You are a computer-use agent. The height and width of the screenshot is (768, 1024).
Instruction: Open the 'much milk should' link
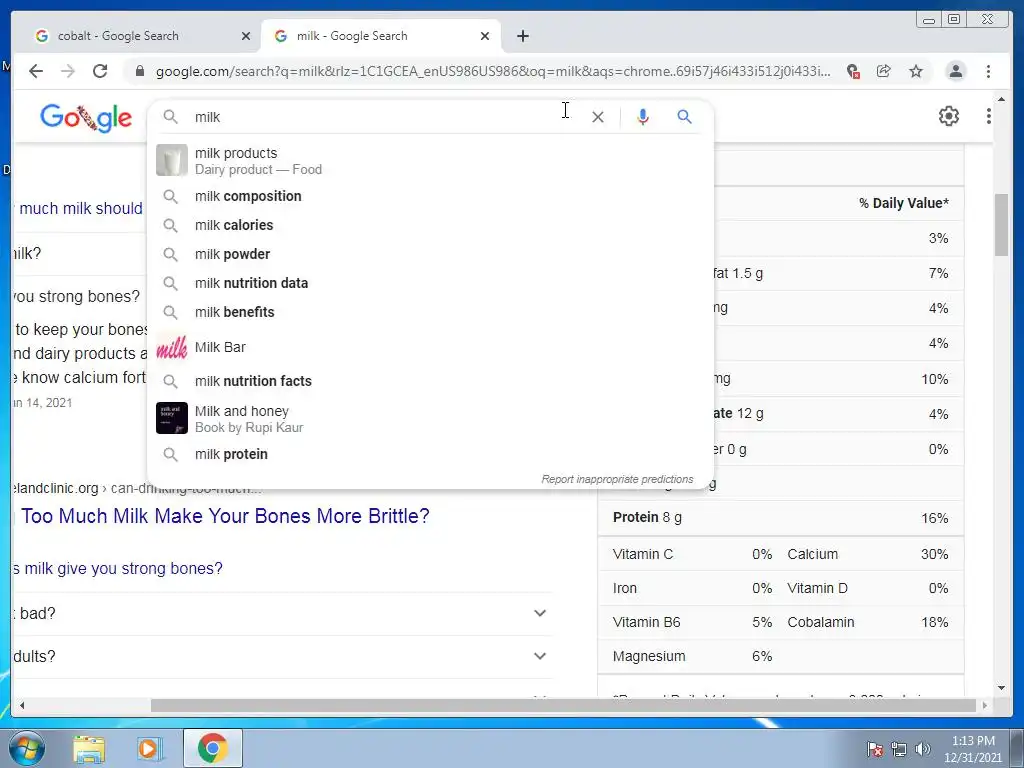[x=81, y=208]
